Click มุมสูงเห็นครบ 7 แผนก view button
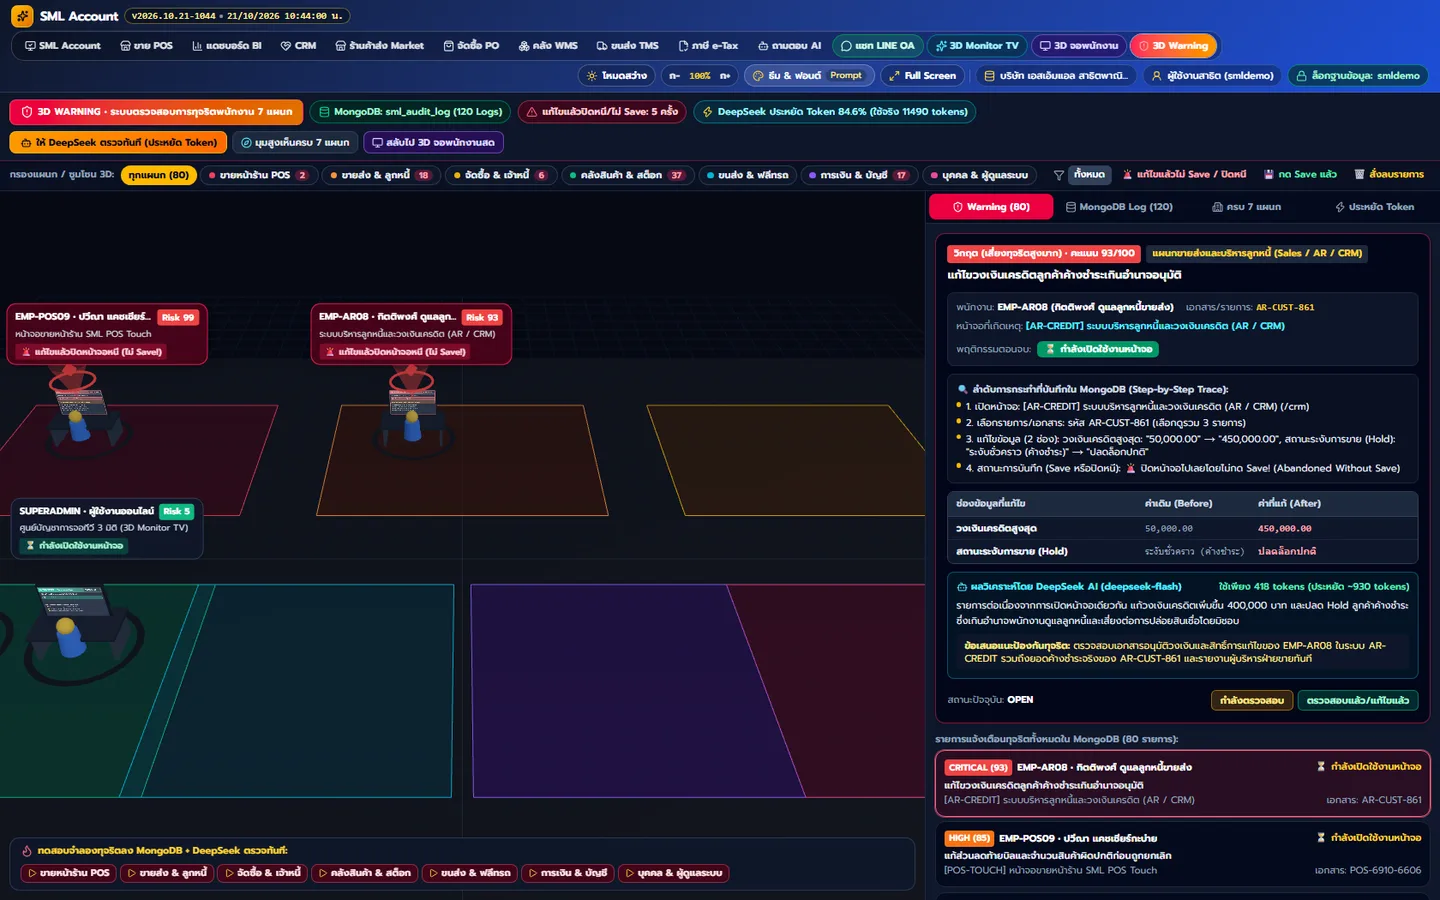Screen dimensions: 1440x900 [296, 143]
